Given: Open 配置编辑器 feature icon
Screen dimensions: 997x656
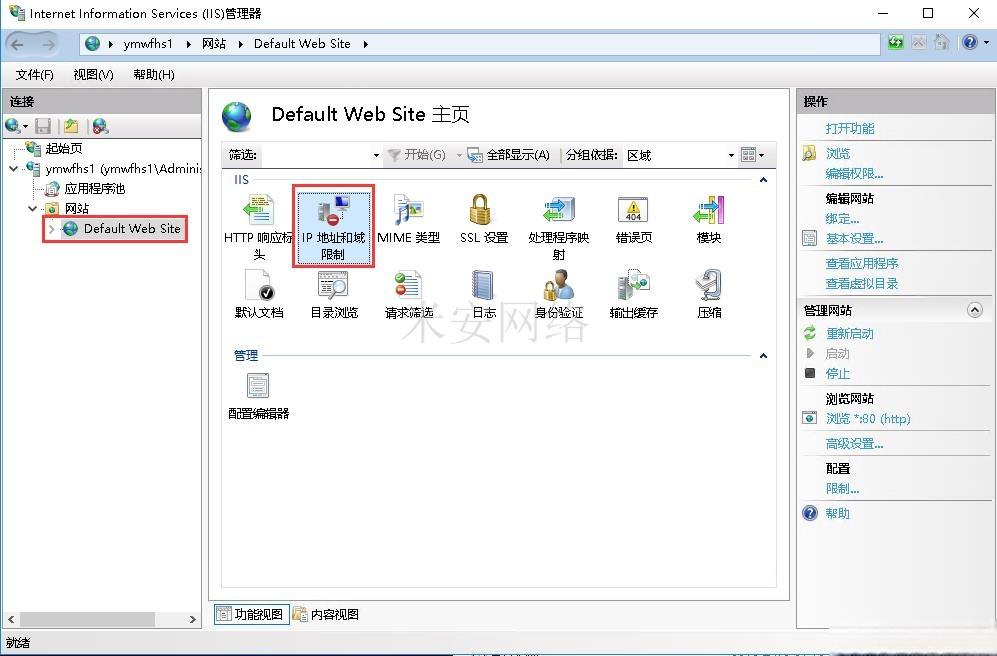Looking at the screenshot, I should tap(259, 395).
